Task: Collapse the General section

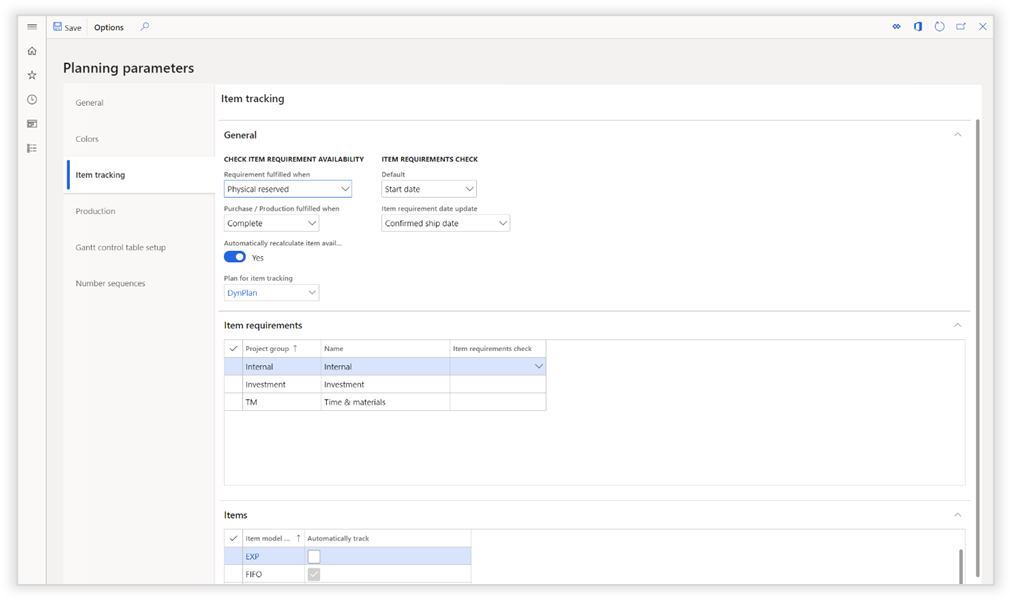Action: pos(958,135)
